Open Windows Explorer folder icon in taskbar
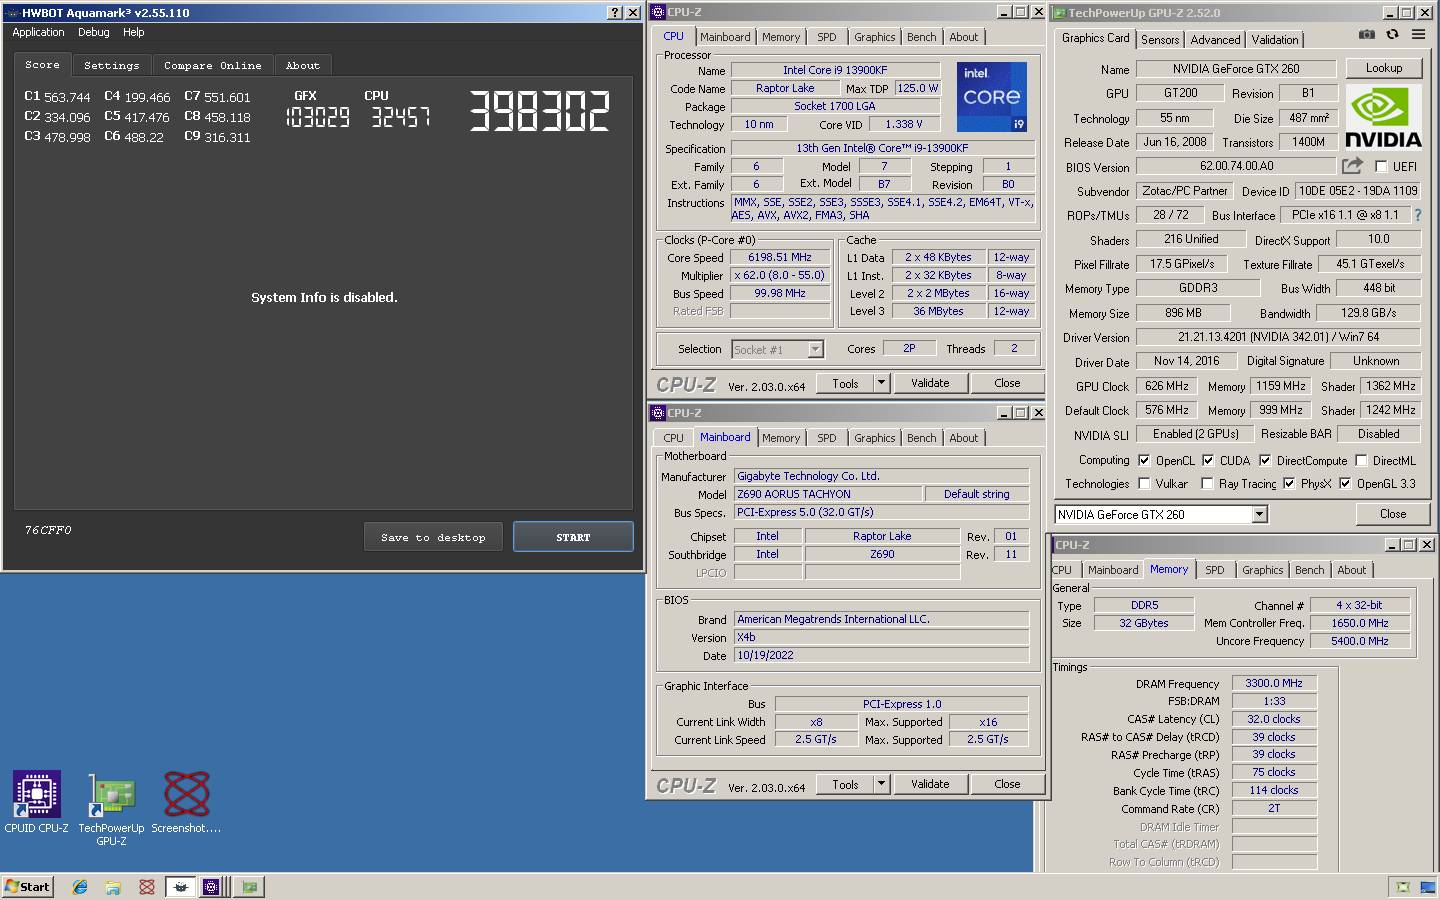Viewport: 1440px width, 900px height. coord(113,887)
